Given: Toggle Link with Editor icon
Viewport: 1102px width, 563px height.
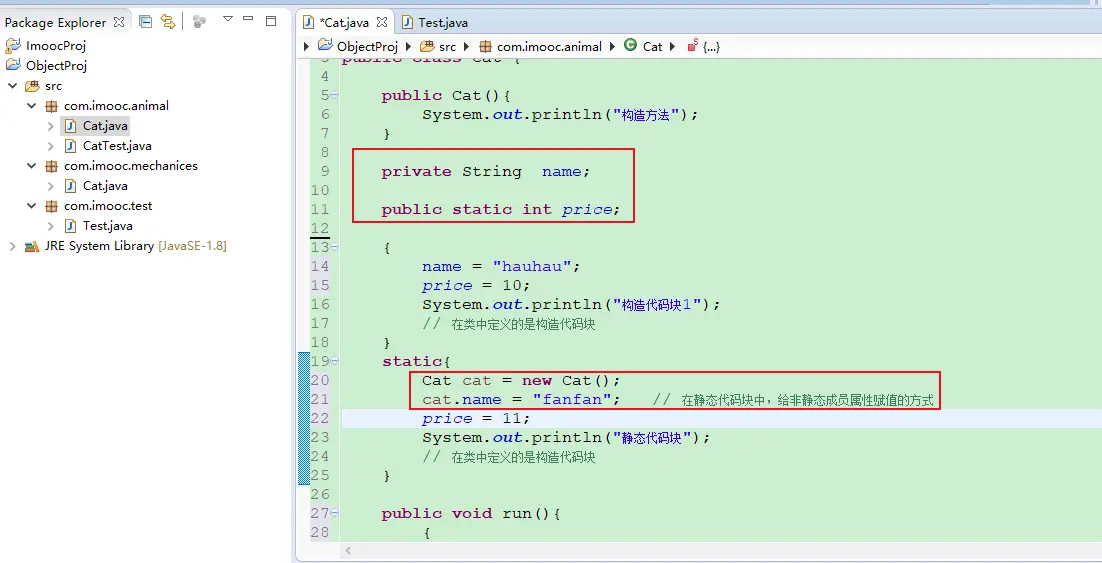Looking at the screenshot, I should tap(168, 21).
